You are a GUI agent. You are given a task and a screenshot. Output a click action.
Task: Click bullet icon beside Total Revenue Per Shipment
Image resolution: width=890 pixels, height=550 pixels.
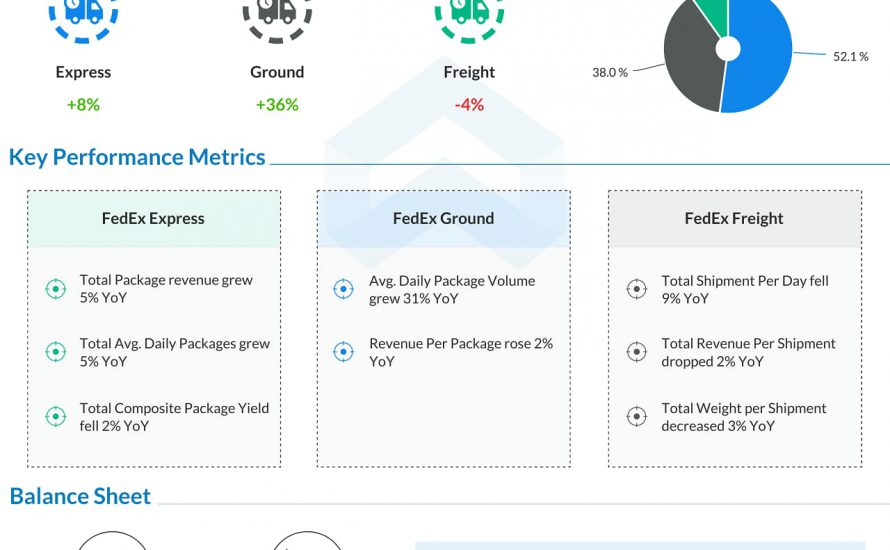636,352
